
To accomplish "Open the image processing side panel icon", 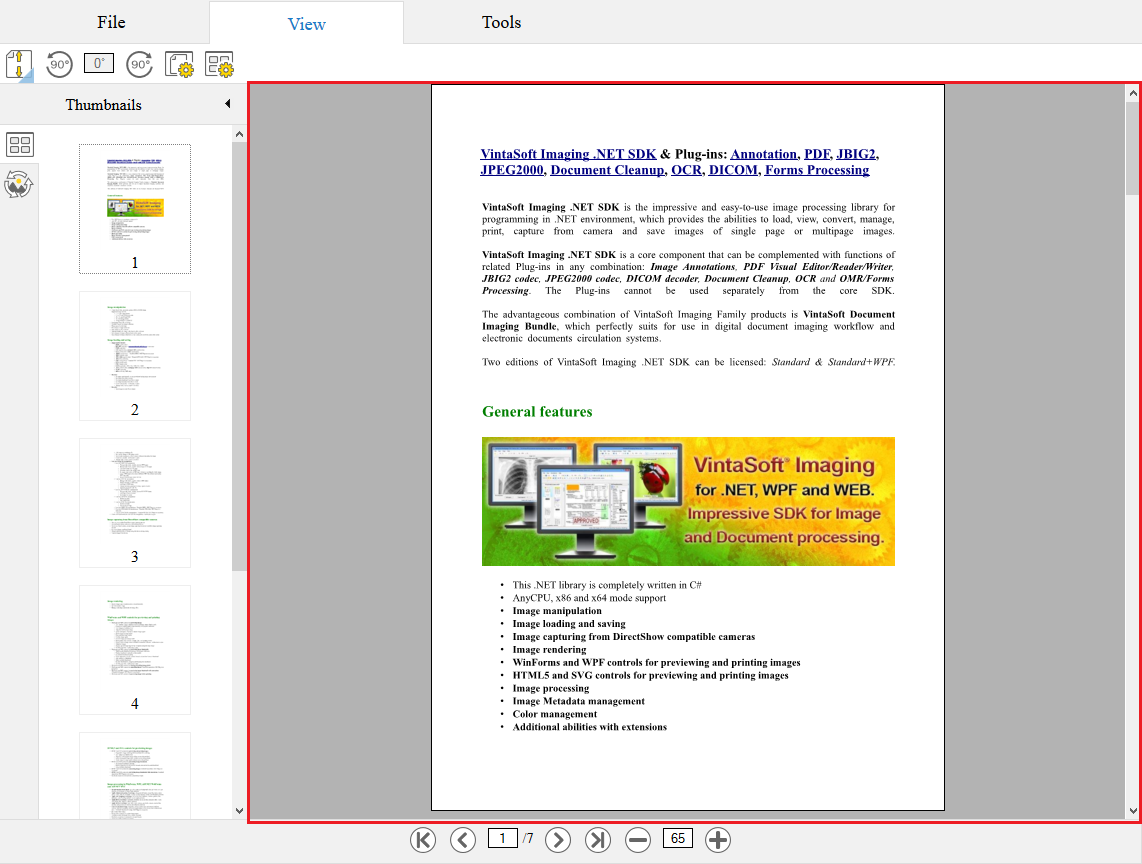I will pyautogui.click(x=20, y=184).
